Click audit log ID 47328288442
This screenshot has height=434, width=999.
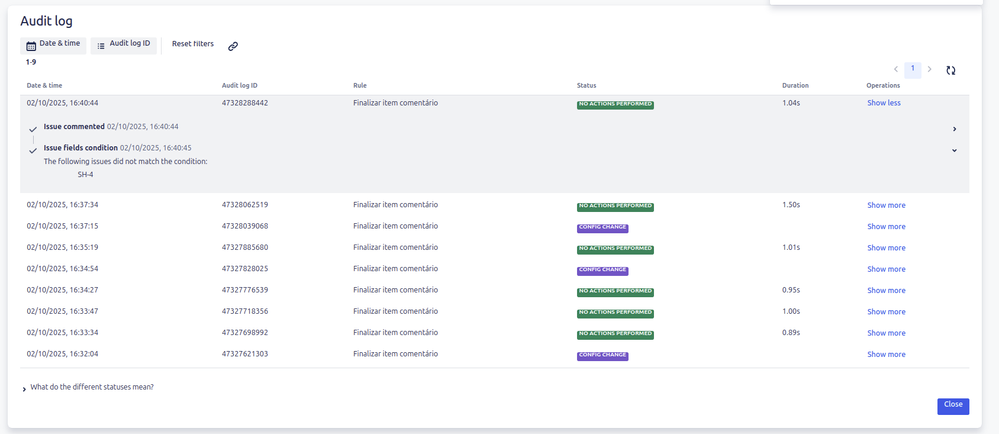pos(245,103)
